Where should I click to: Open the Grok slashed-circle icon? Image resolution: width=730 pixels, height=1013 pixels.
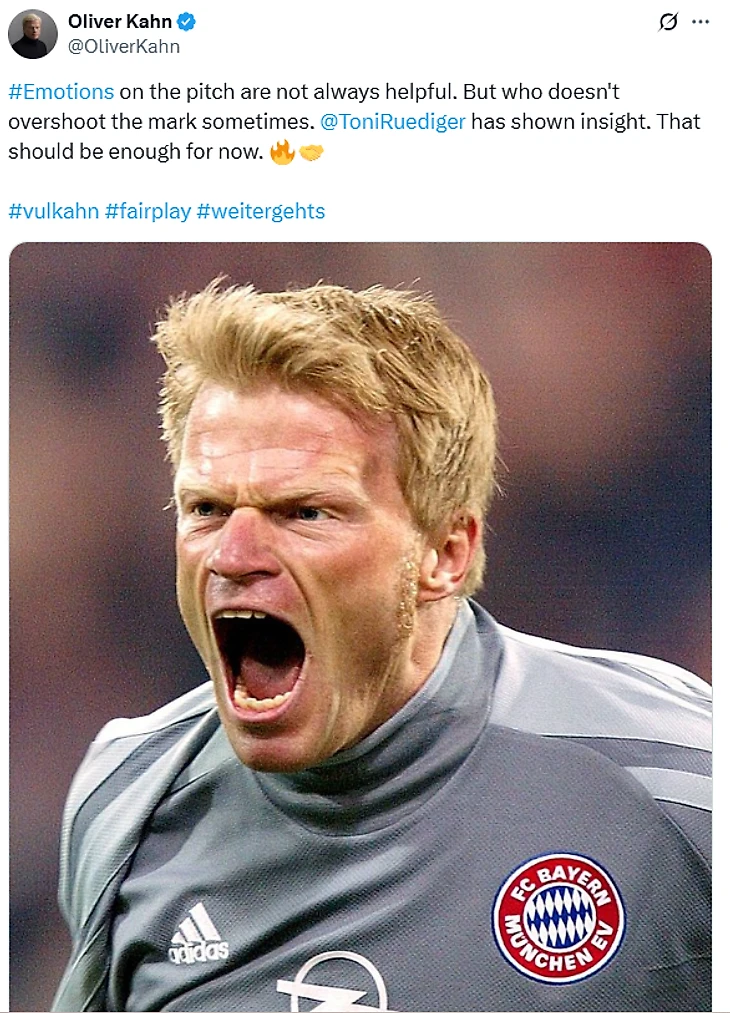pyautogui.click(x=668, y=22)
